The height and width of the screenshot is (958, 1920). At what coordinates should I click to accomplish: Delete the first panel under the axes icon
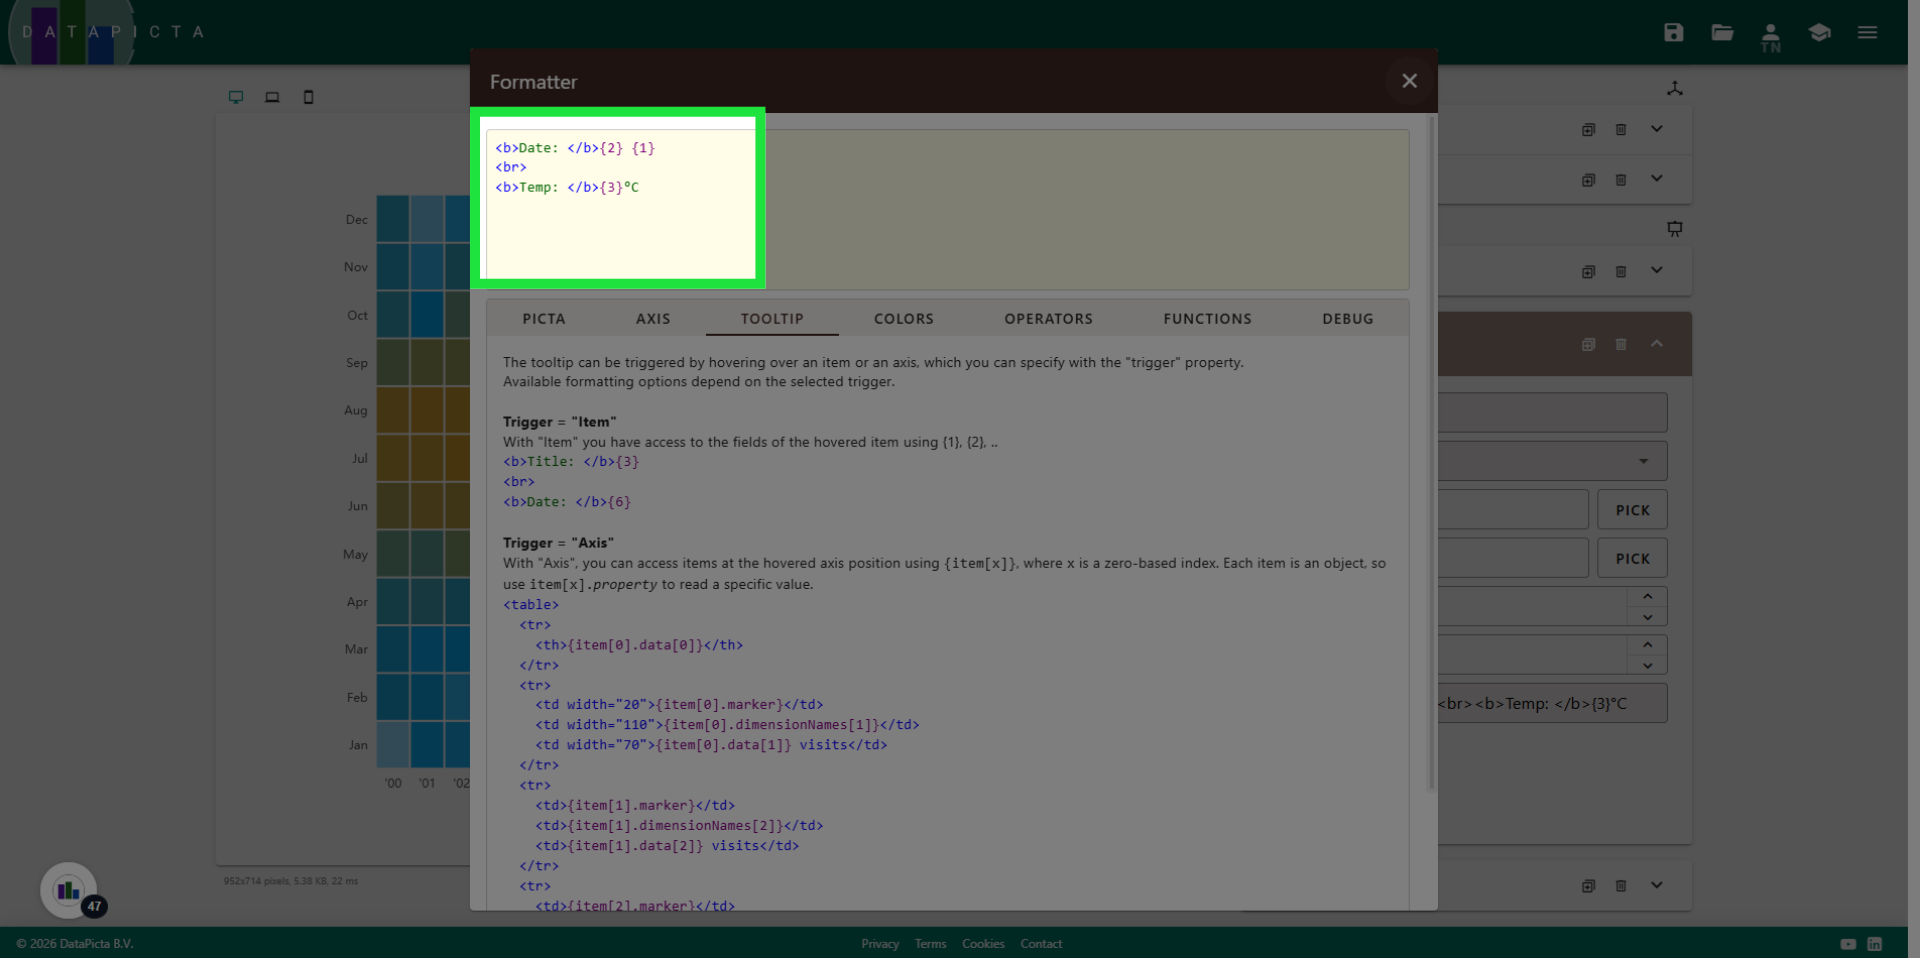(1621, 129)
